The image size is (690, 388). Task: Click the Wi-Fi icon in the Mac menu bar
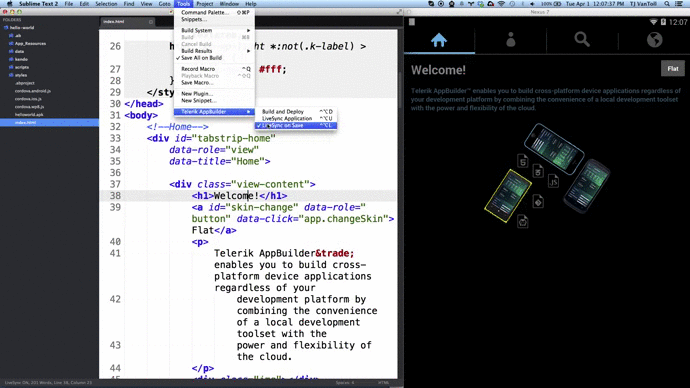pyautogui.click(x=501, y=4)
